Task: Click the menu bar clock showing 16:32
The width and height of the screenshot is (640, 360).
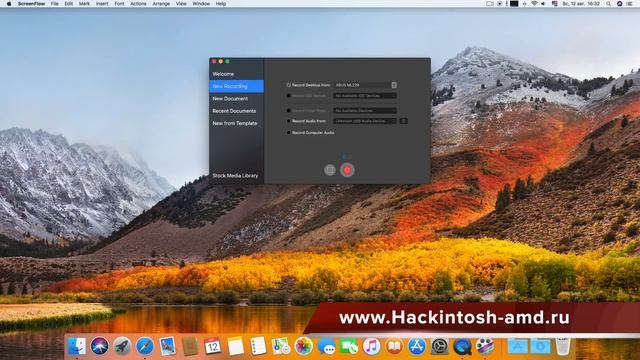Action: pyautogui.click(x=581, y=4)
